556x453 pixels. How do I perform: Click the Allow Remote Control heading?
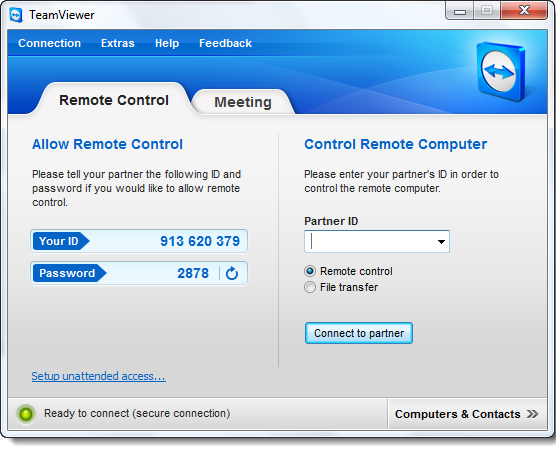click(107, 144)
